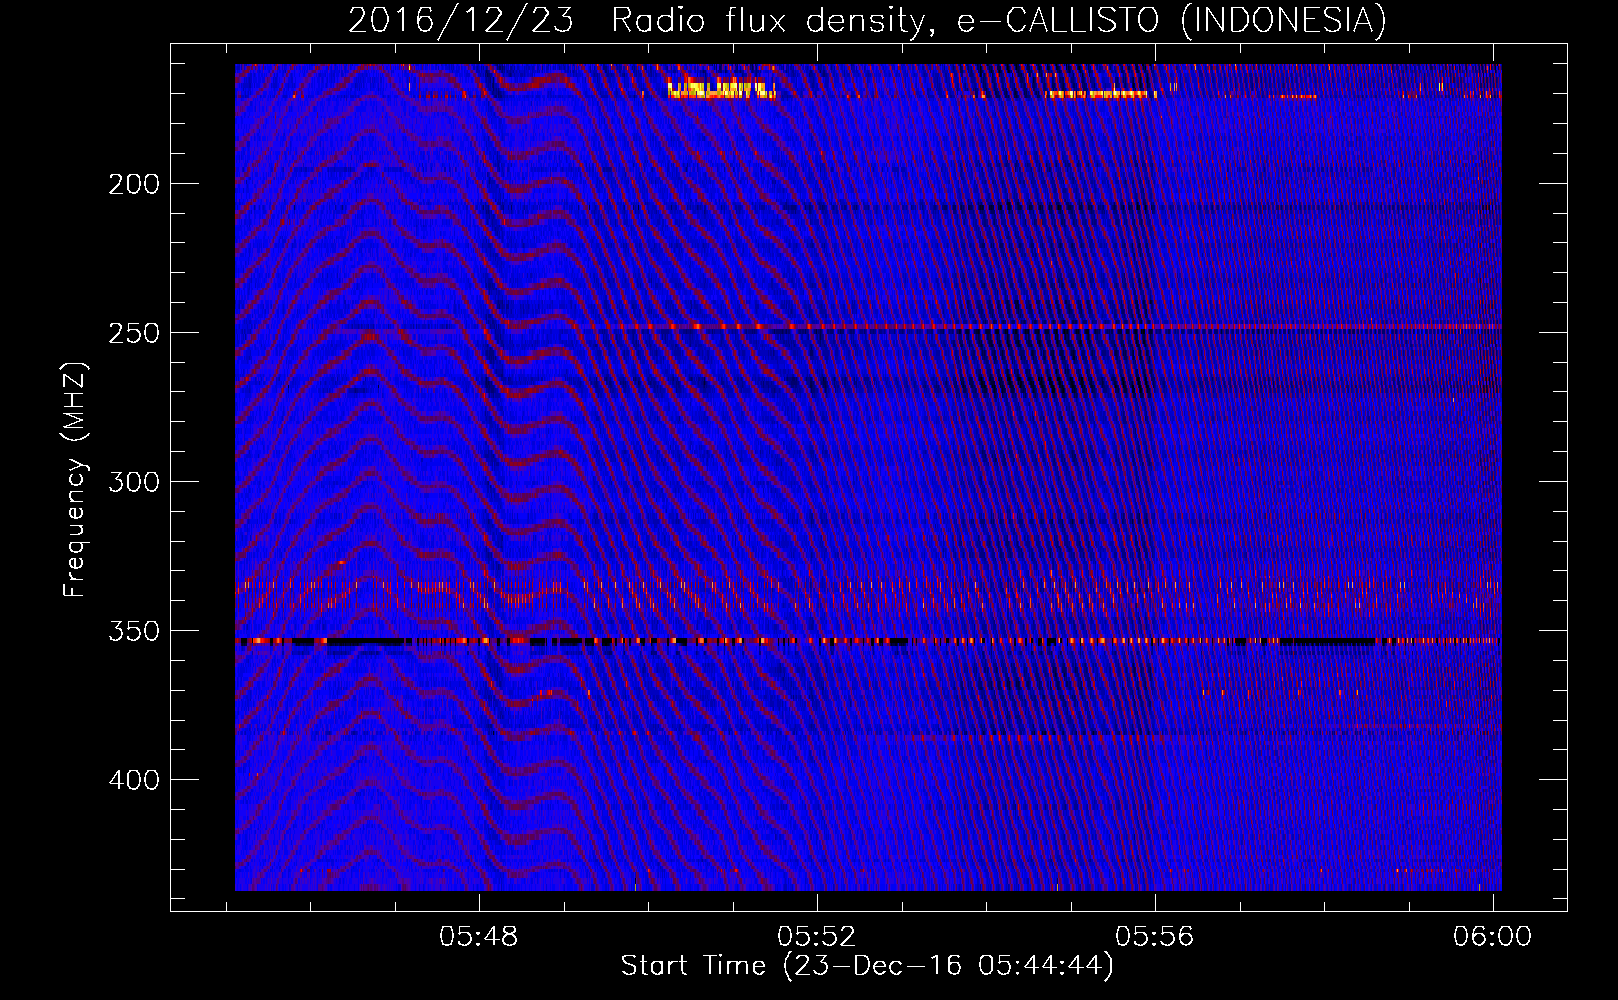Click the 350 frequency tick label
Viewport: 1618px width, 1000px height.
point(134,631)
